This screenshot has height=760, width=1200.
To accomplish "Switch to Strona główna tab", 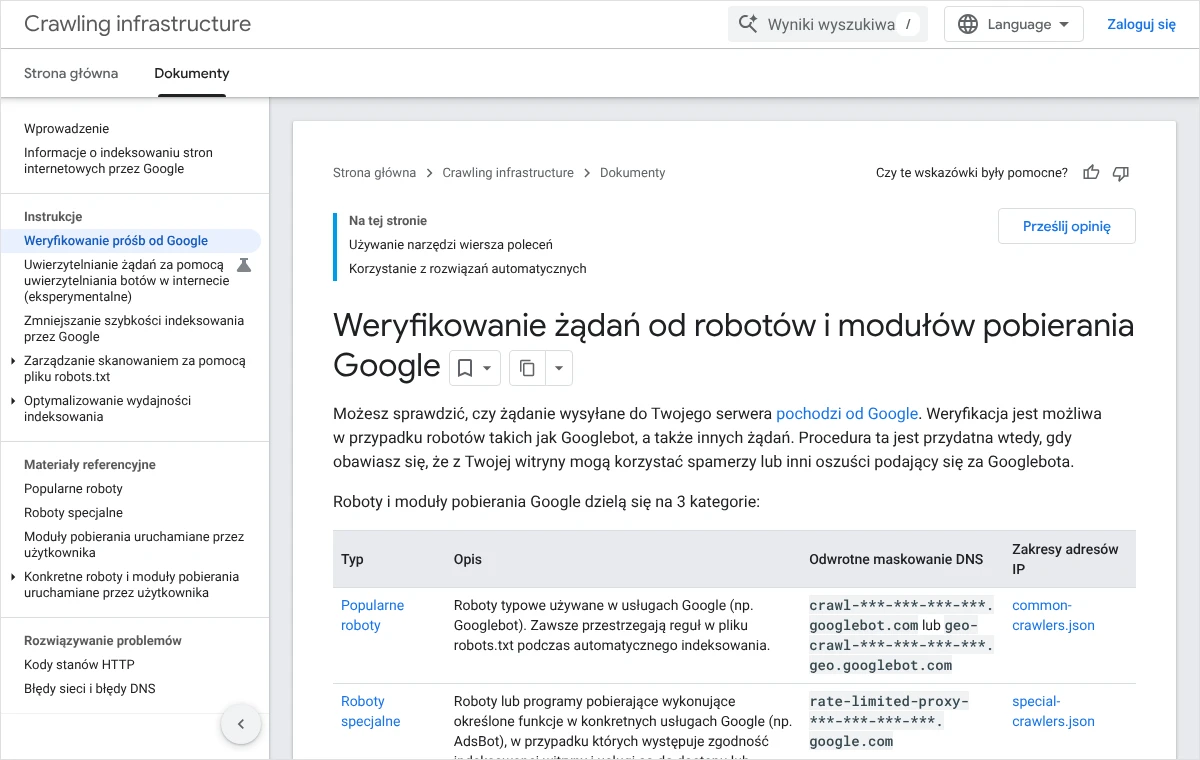I will coord(71,73).
